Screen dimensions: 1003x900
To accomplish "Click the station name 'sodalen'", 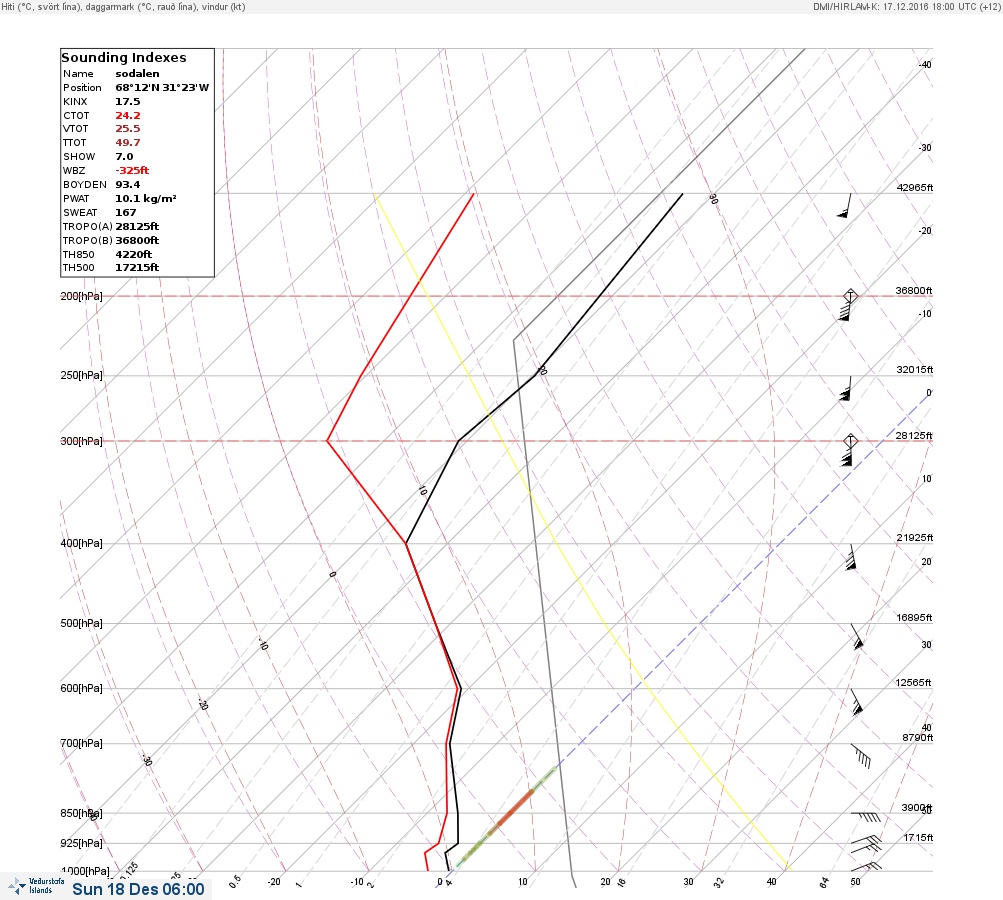I will [x=137, y=74].
